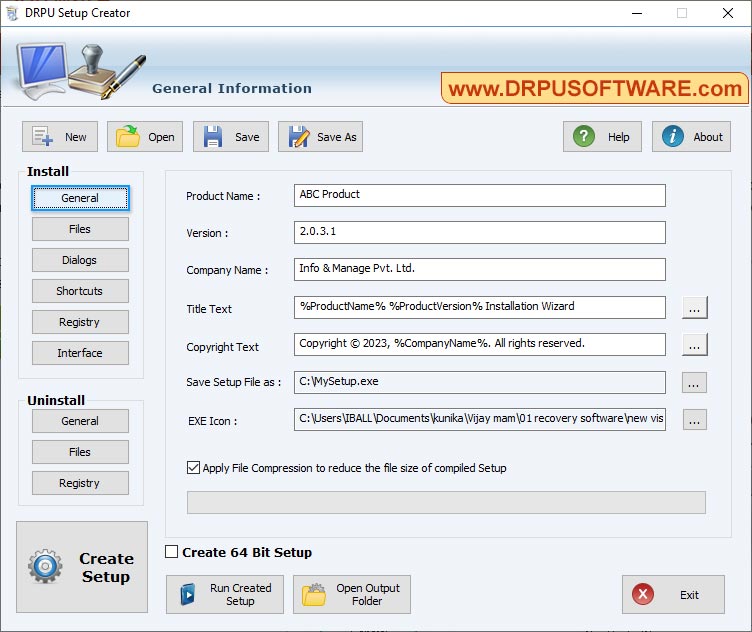Open Install Files section
The image size is (752, 632).
(x=80, y=229)
